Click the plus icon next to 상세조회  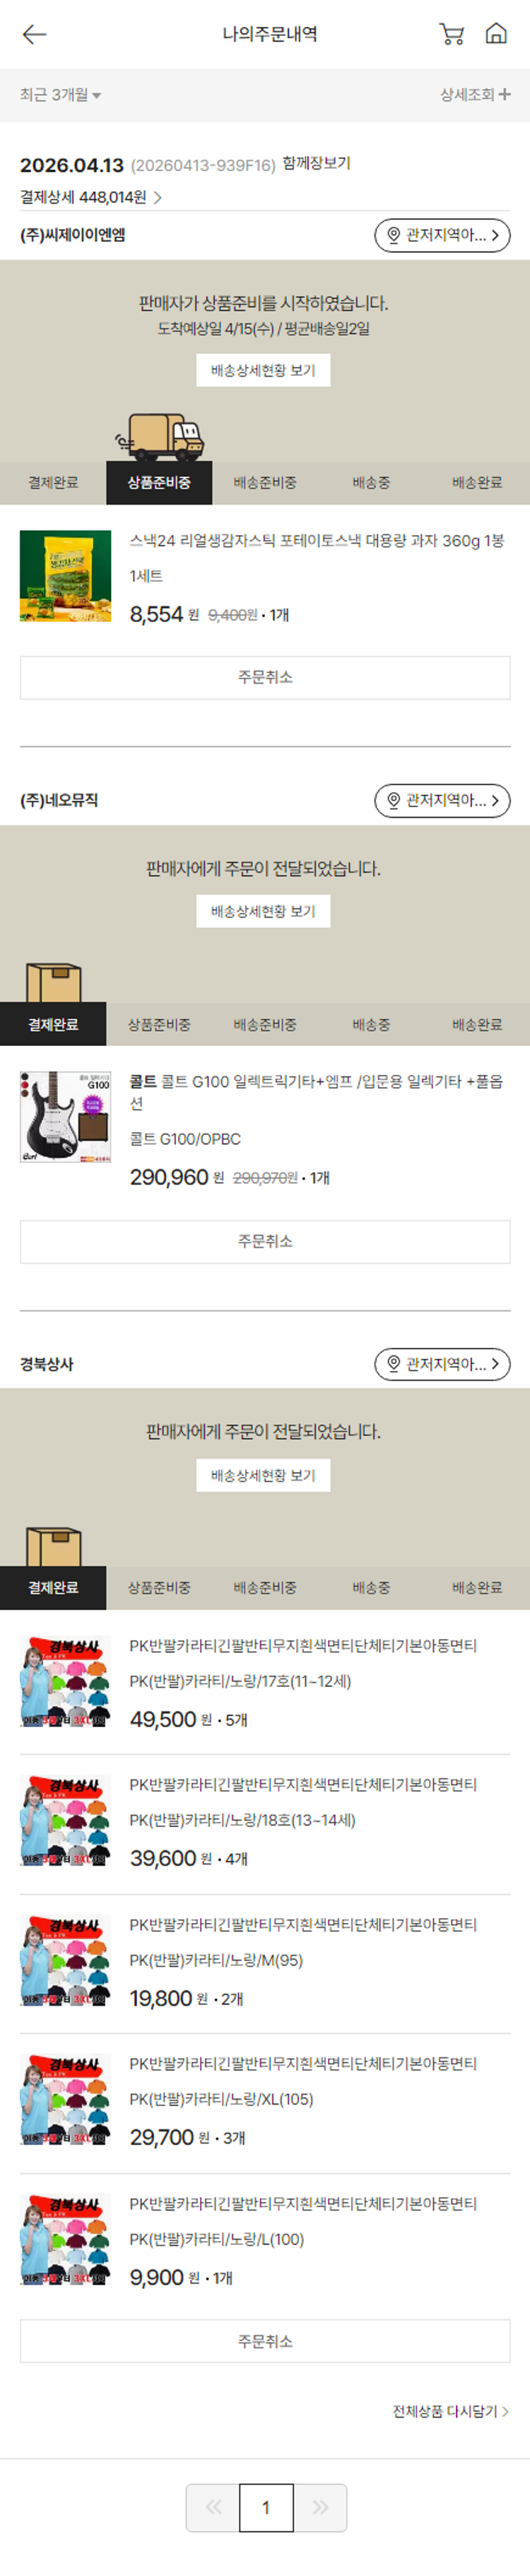pyautogui.click(x=504, y=95)
